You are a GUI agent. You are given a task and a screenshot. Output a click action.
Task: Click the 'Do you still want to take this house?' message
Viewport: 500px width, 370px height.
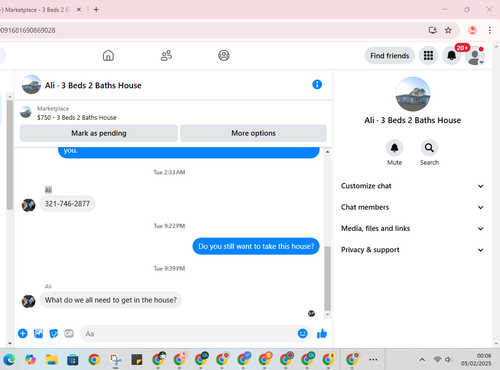pos(256,246)
